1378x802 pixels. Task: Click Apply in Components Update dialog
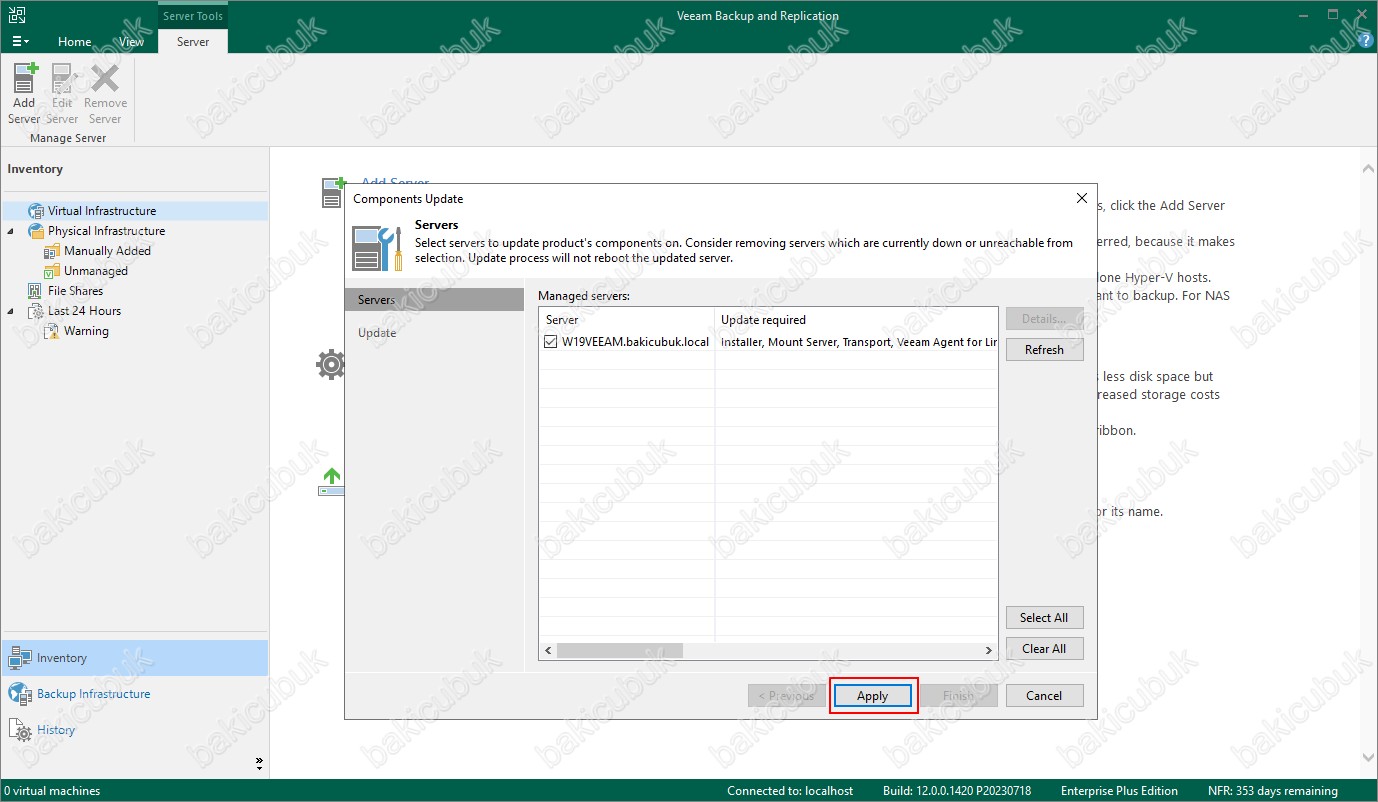872,696
